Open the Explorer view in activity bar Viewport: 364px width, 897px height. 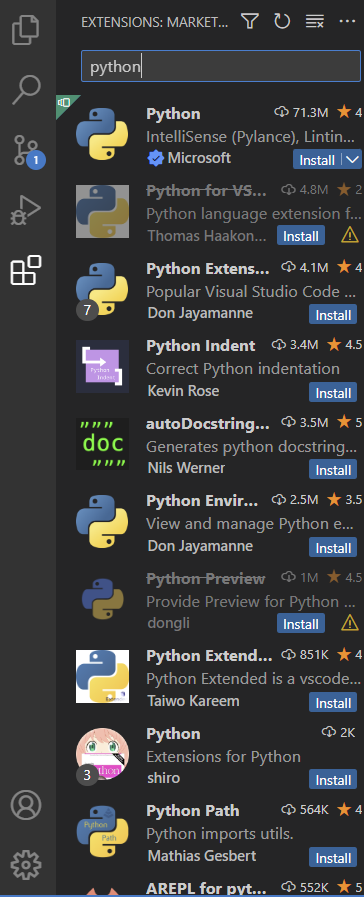[26, 30]
